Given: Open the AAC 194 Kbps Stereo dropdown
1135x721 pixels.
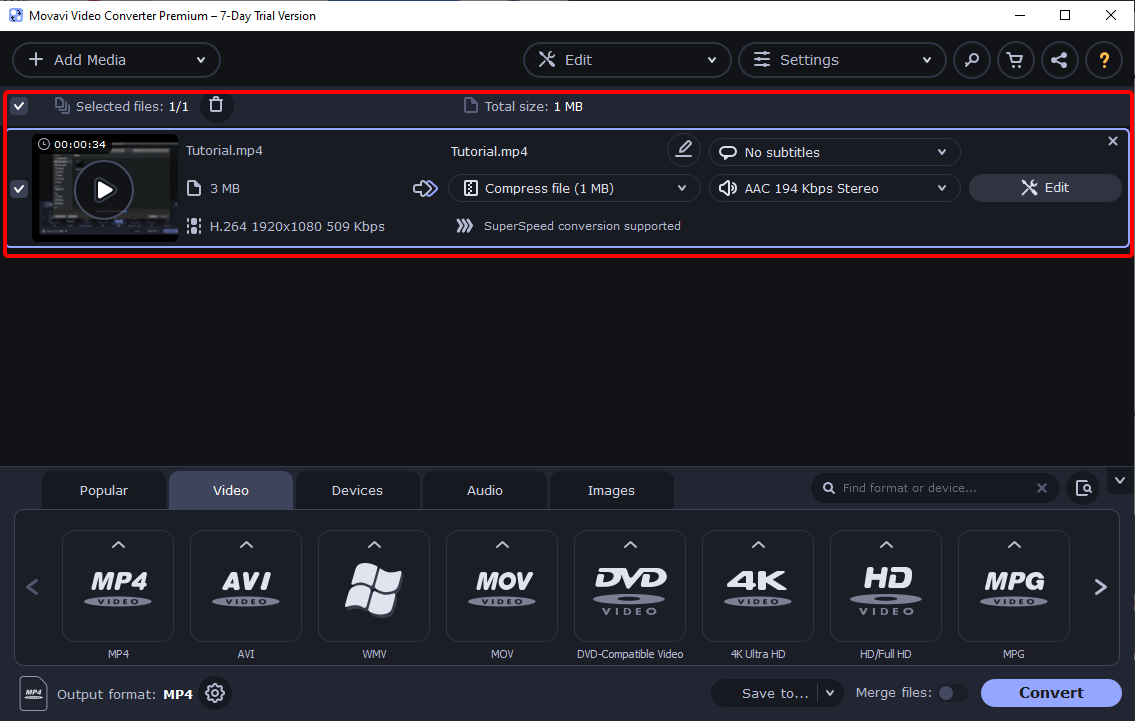Looking at the screenshot, I should click(x=834, y=188).
